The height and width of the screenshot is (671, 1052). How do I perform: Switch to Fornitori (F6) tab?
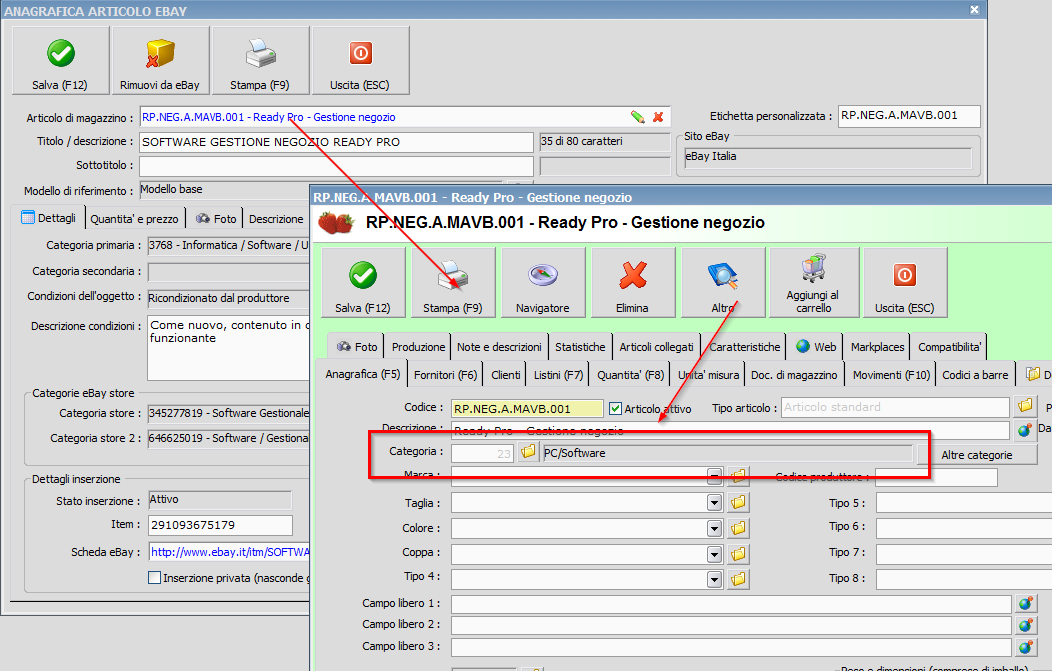pos(445,374)
